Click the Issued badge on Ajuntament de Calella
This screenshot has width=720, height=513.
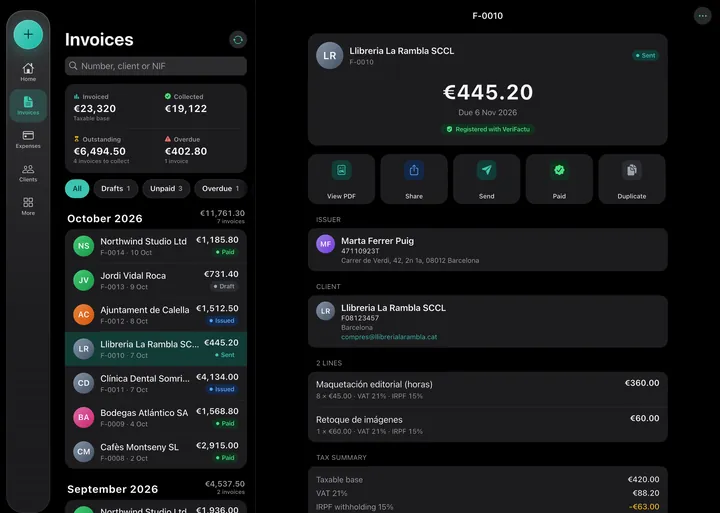pyautogui.click(x=222, y=321)
